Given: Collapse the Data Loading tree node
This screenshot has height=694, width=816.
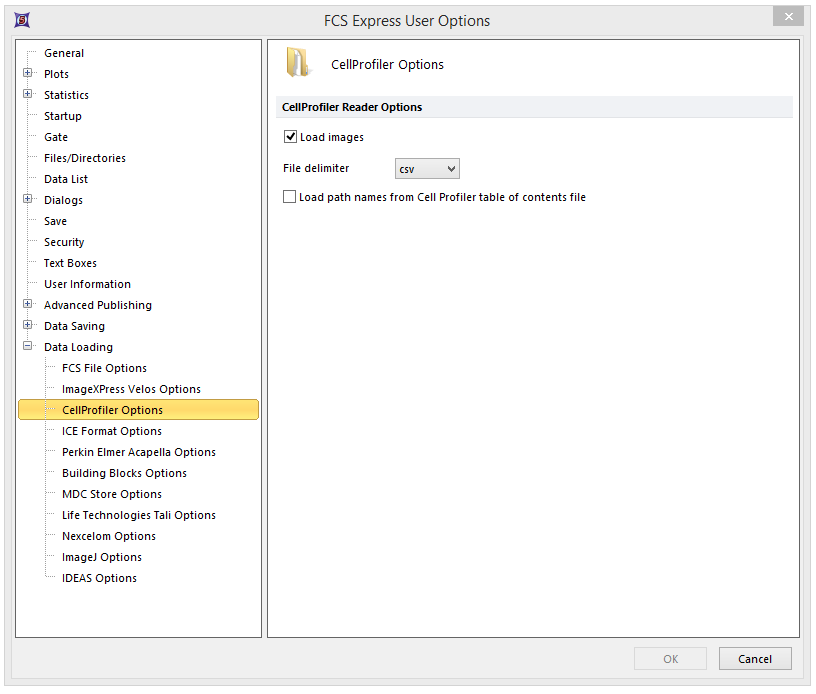Looking at the screenshot, I should pyautogui.click(x=28, y=347).
